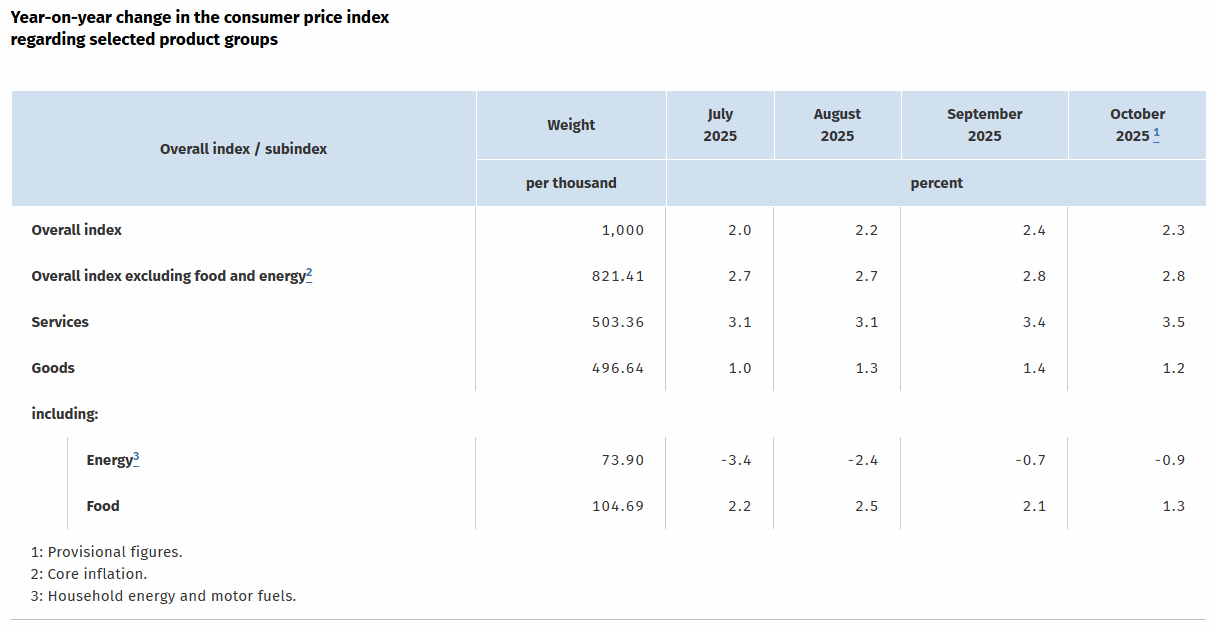Open footnote 2 link after 'food and energy'
Image resolution: width=1217 pixels, height=632 pixels.
point(309,273)
